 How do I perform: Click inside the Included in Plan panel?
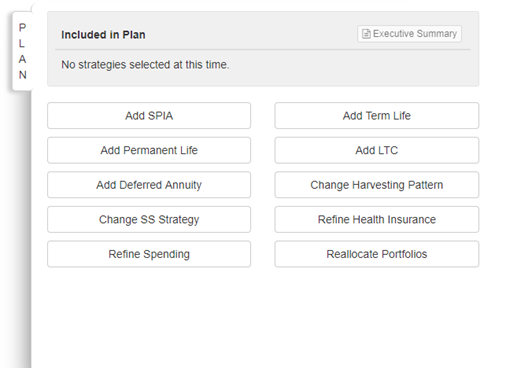263,49
